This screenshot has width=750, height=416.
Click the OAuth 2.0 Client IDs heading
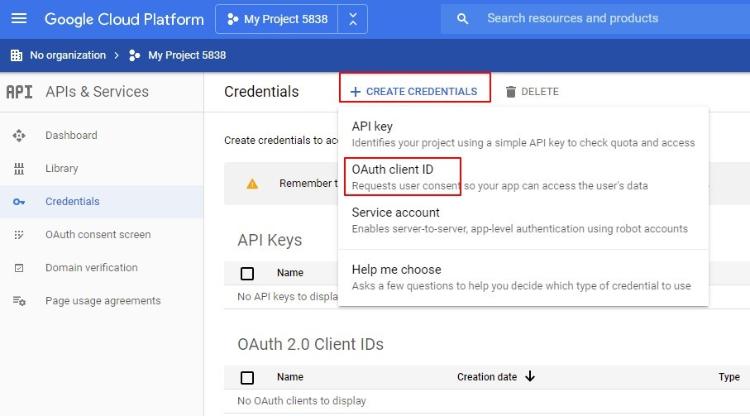coord(310,344)
